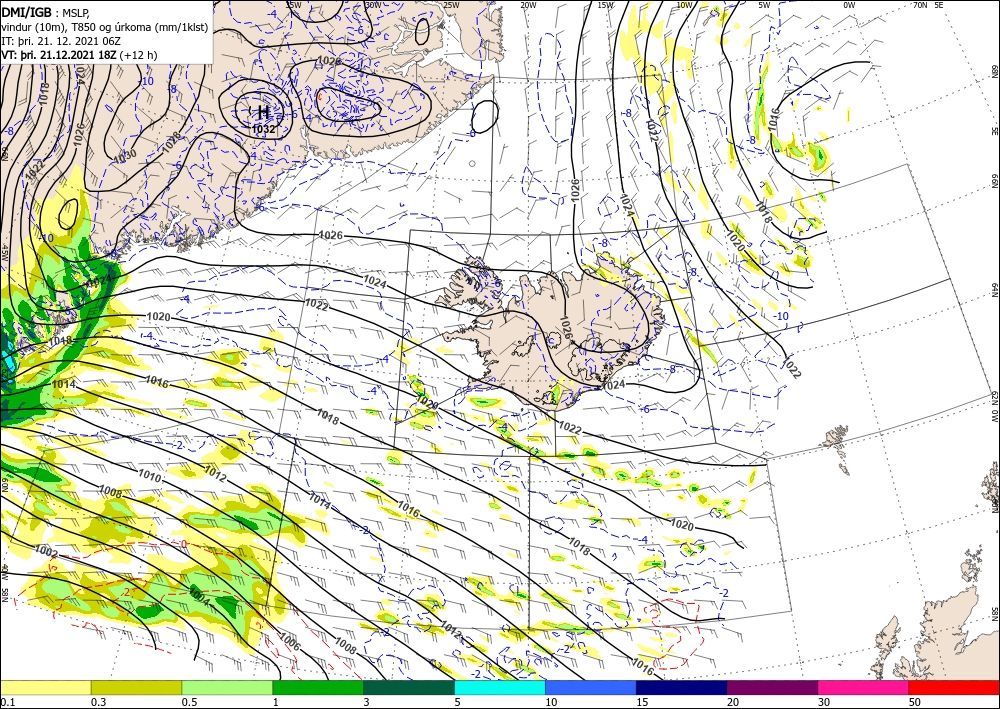This screenshot has height=709, width=1000.
Task: Click the red 50+ legend swatch
Action: (x=954, y=687)
